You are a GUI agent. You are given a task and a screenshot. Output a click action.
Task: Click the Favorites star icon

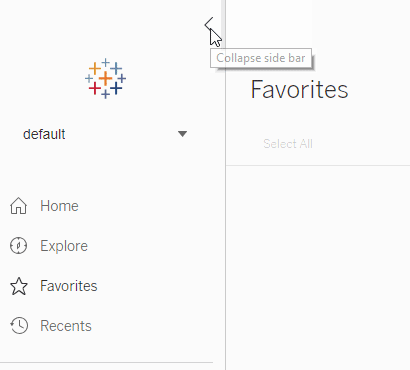[x=19, y=286]
